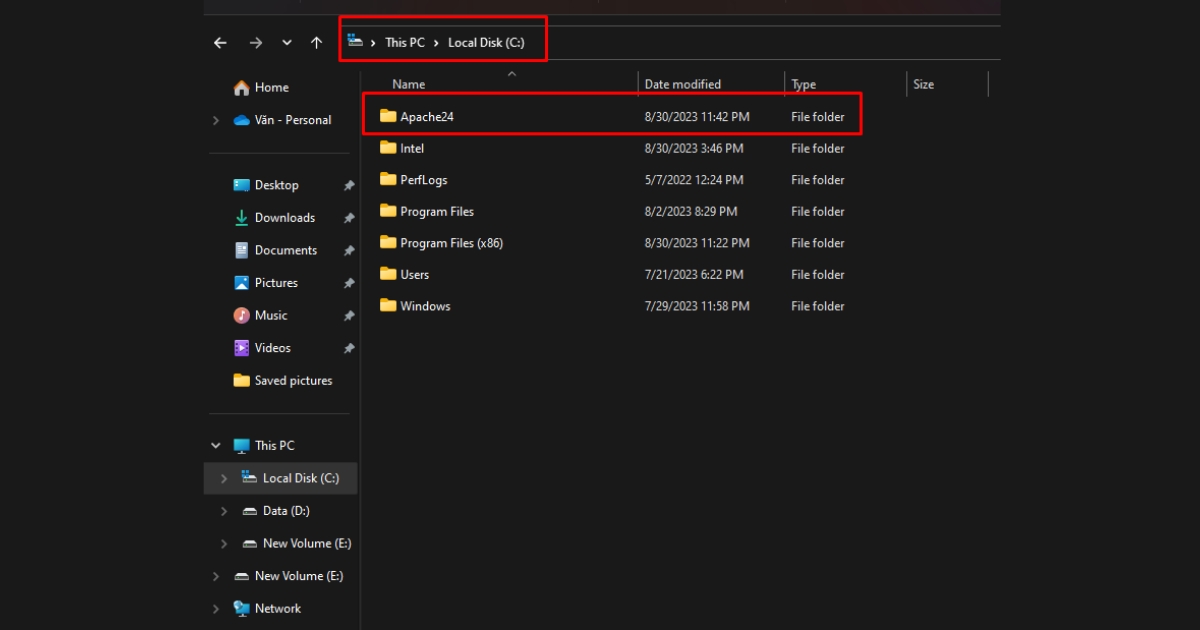Select the Windows folder
The width and height of the screenshot is (1200, 630).
[425, 306]
